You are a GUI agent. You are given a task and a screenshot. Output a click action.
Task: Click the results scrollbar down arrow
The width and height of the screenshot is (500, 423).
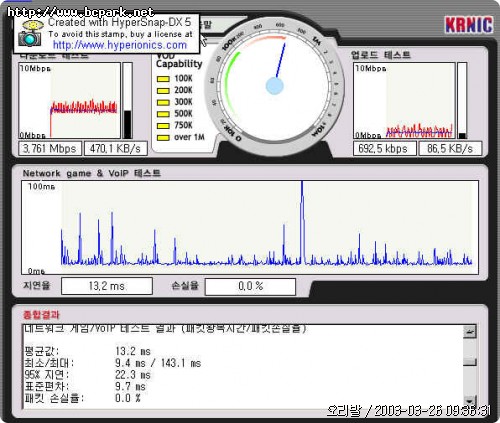pos(470,401)
